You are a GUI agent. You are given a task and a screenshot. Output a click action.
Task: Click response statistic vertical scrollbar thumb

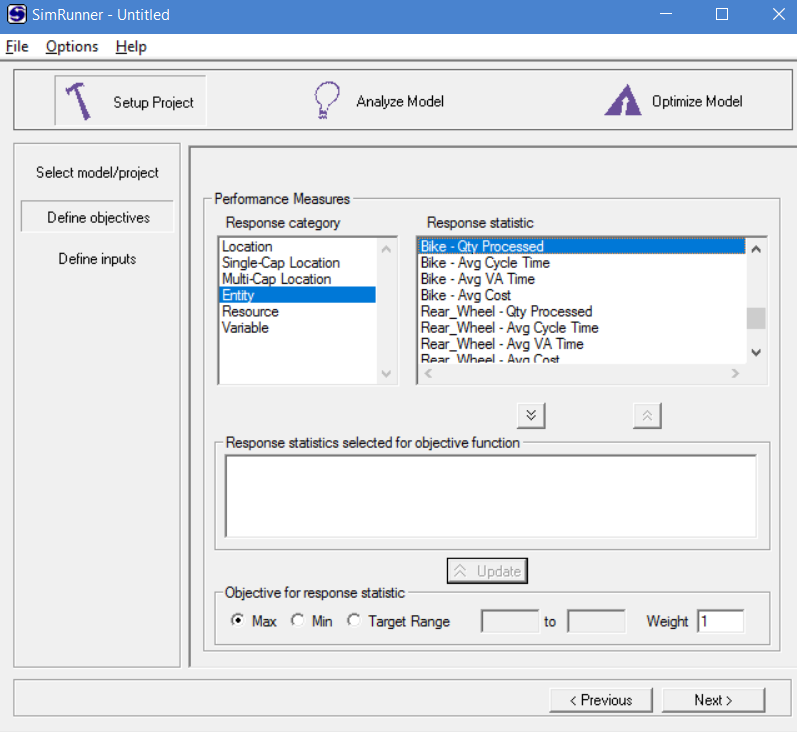tap(756, 319)
